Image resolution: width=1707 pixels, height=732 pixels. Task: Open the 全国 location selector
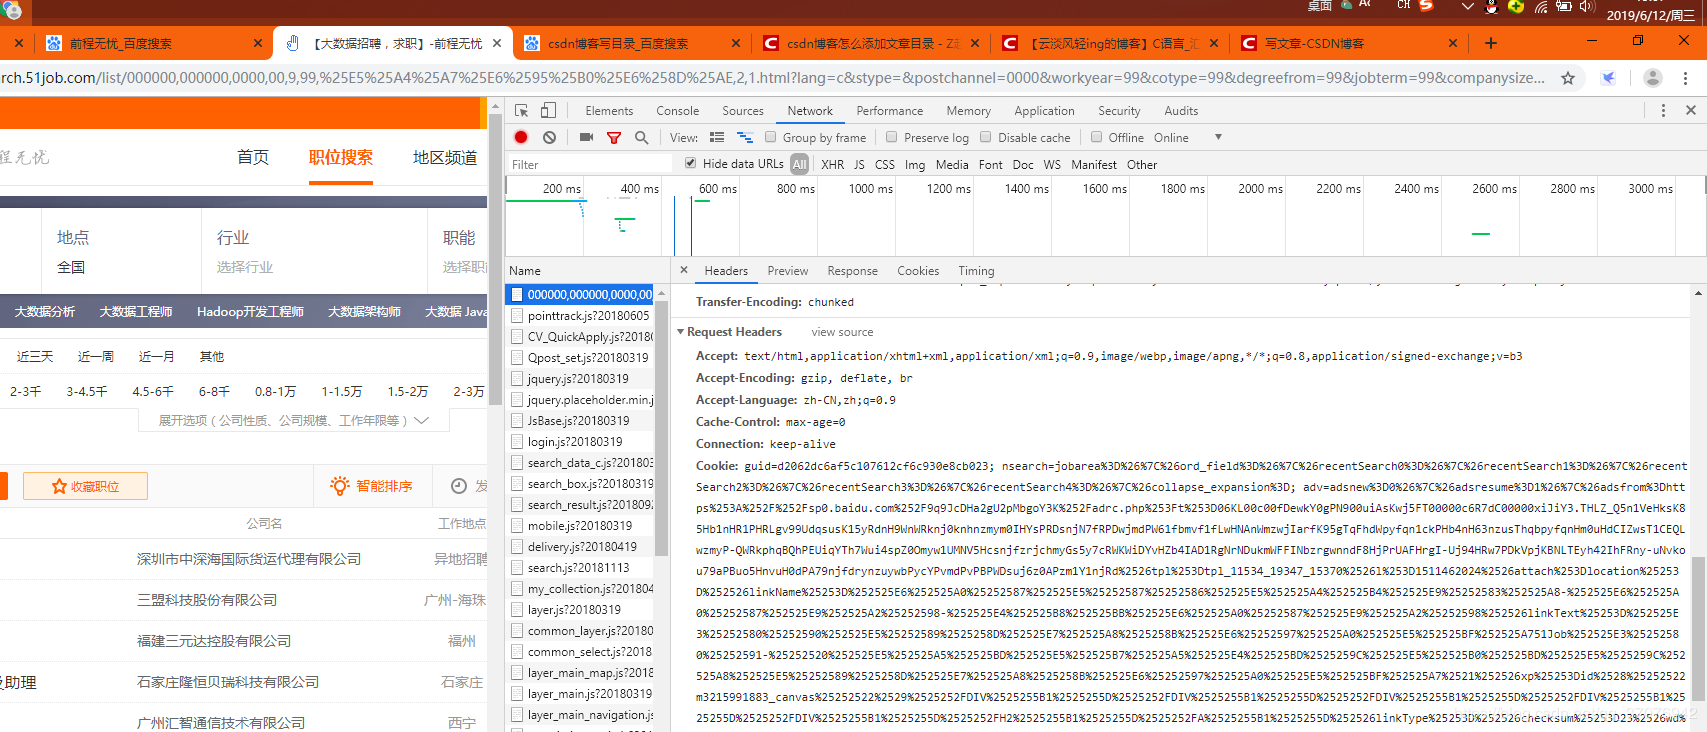coord(71,267)
